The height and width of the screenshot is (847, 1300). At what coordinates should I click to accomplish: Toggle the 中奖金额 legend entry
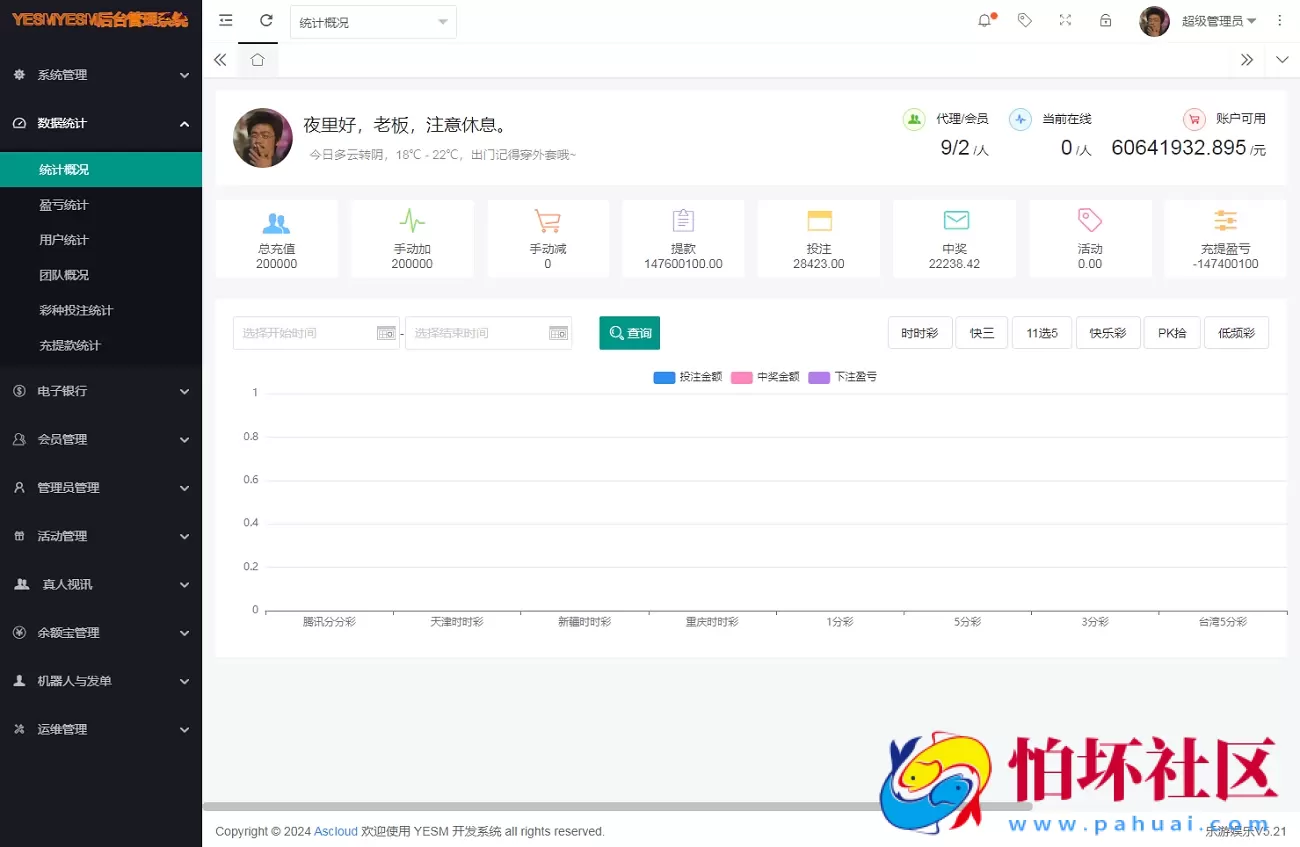766,377
